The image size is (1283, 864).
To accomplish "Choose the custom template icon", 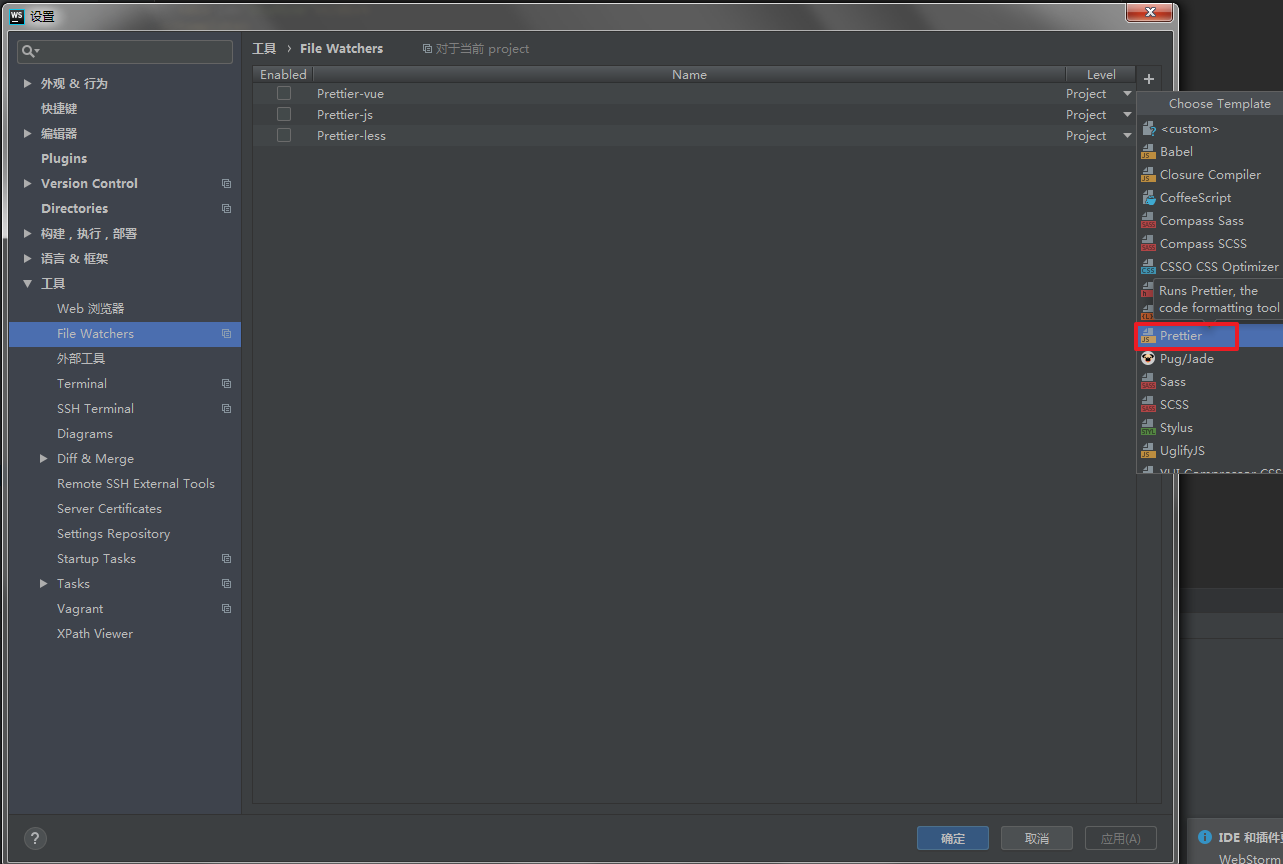I will 1149,129.
